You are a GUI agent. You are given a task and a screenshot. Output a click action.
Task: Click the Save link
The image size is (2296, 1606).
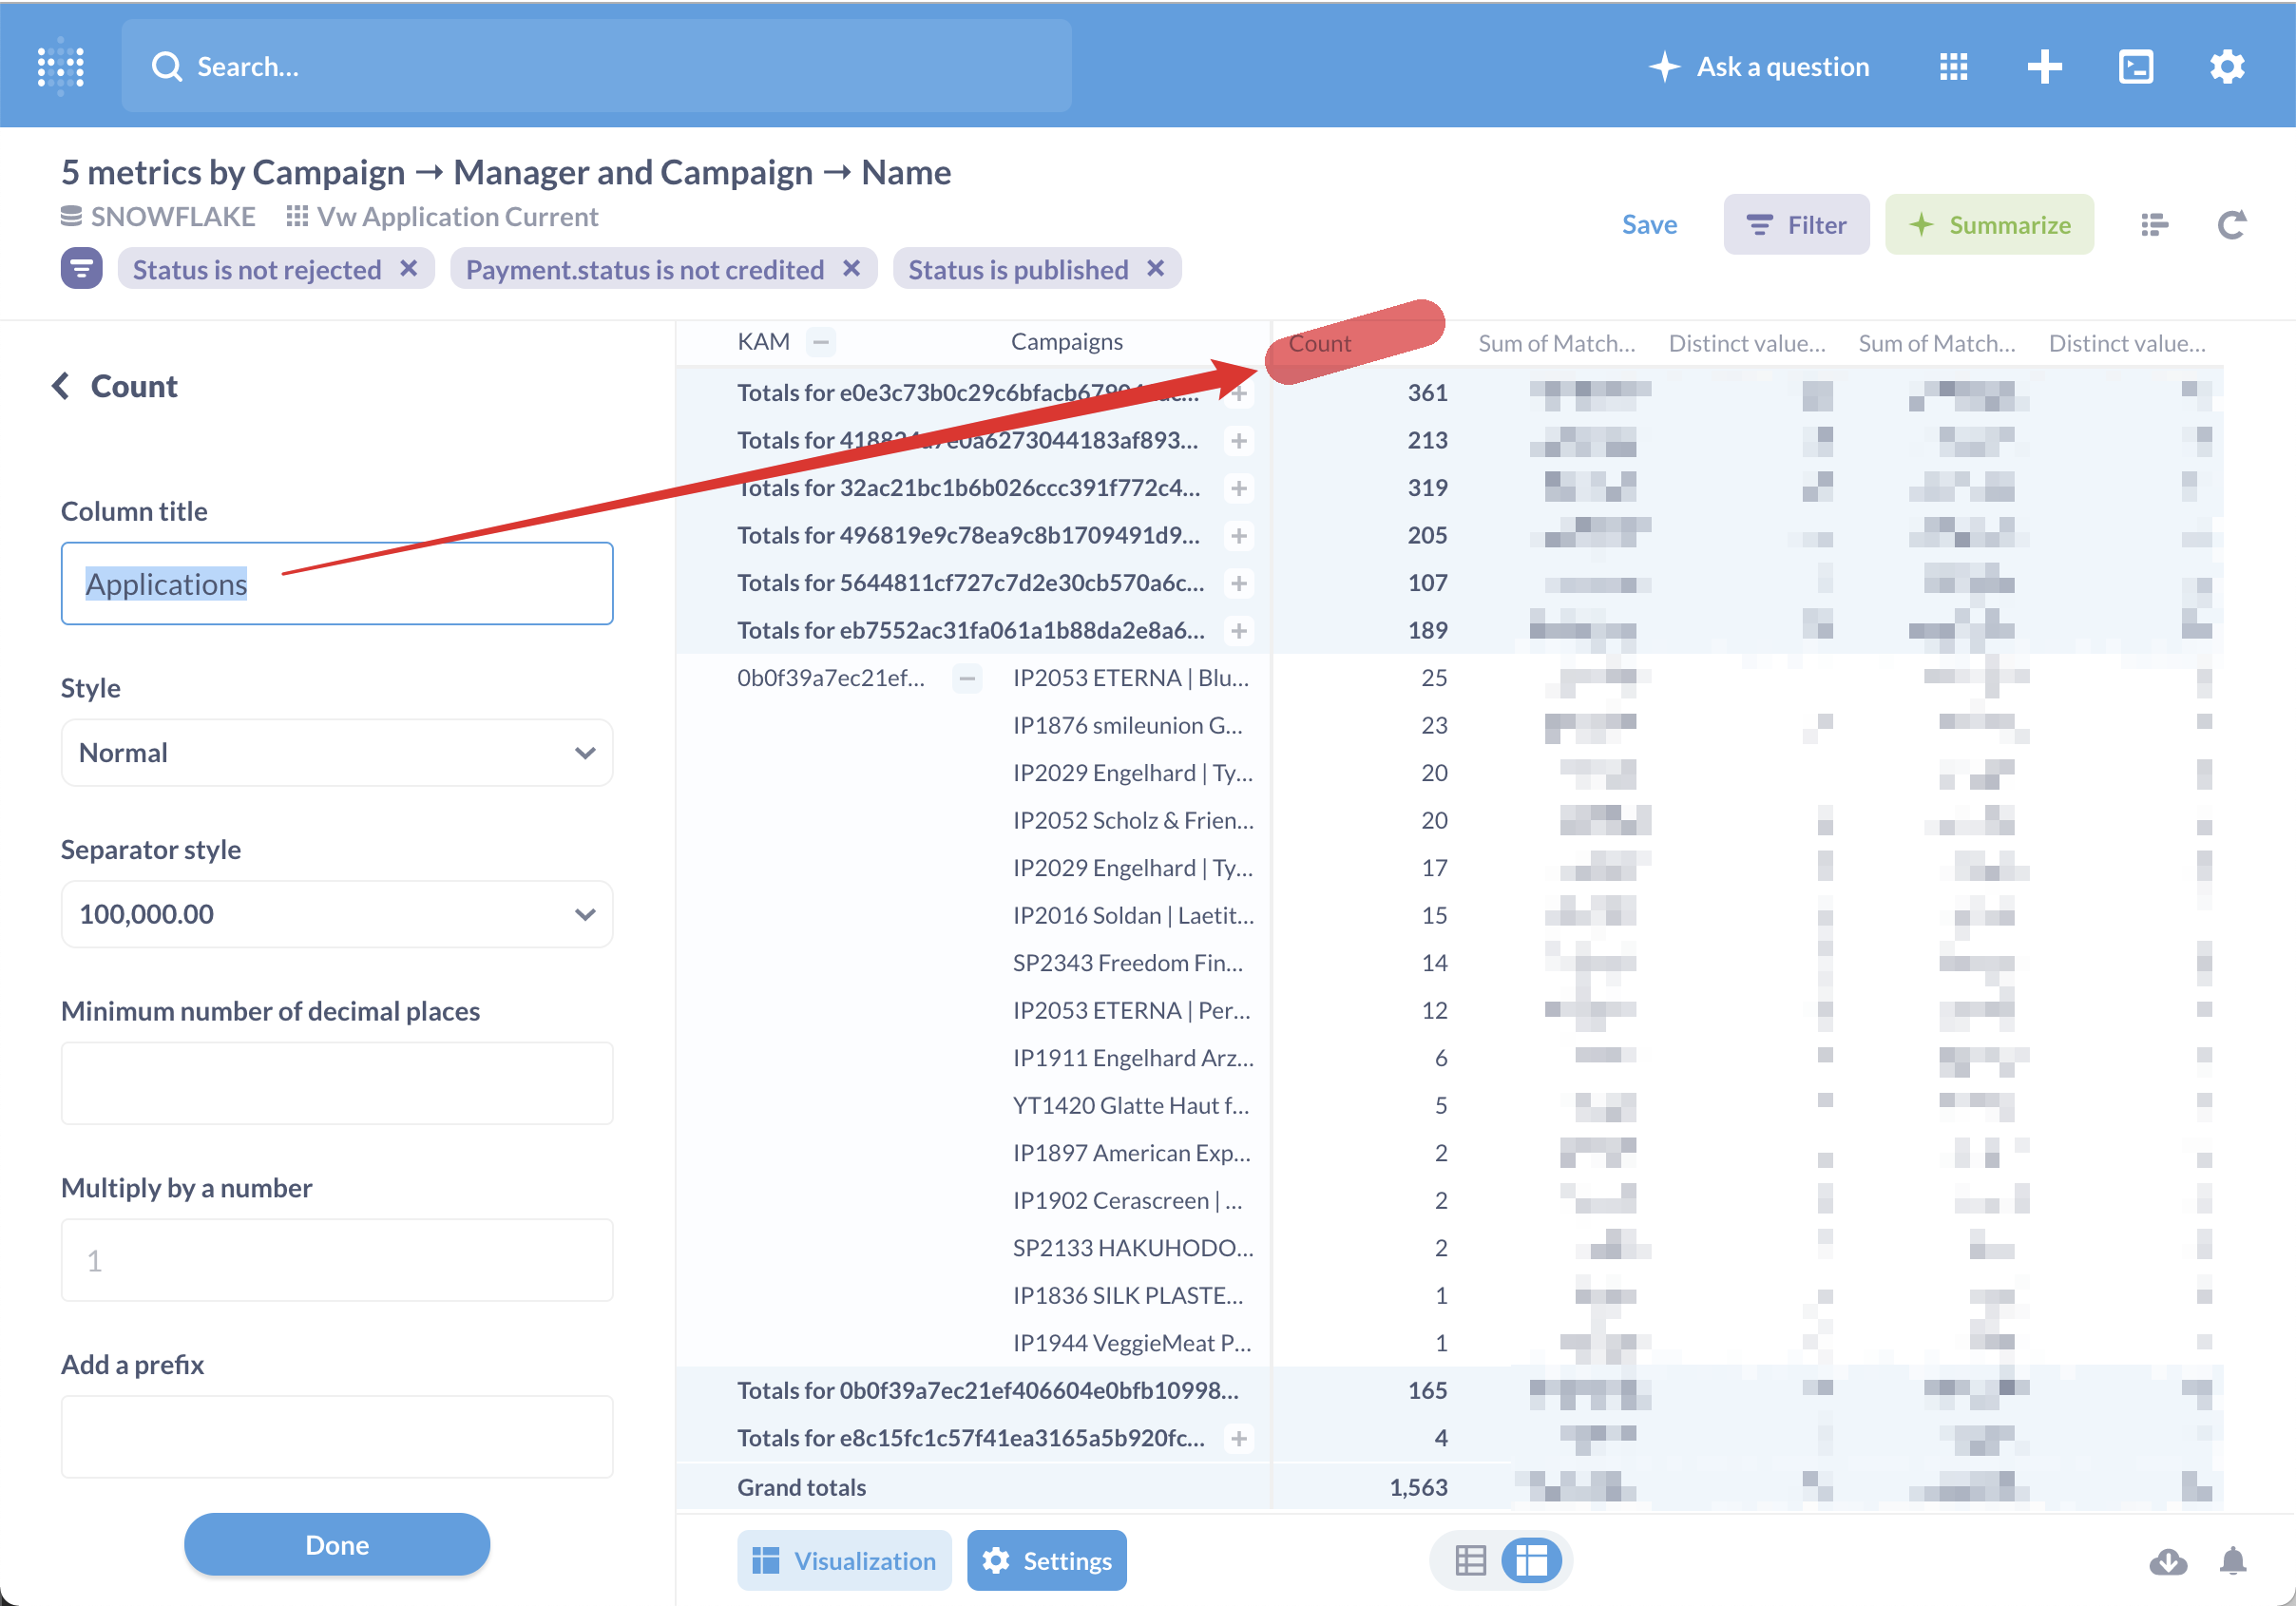click(1649, 224)
